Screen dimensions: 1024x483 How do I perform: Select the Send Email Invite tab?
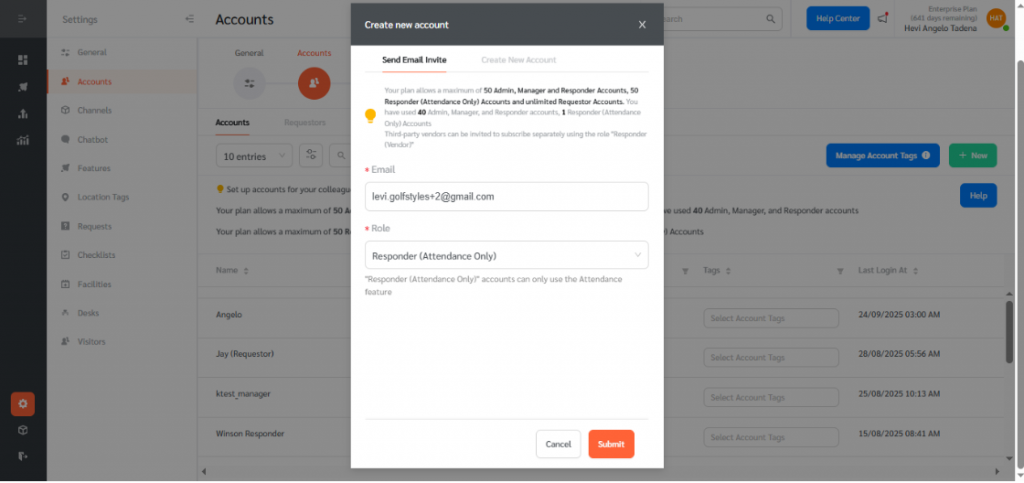point(414,60)
